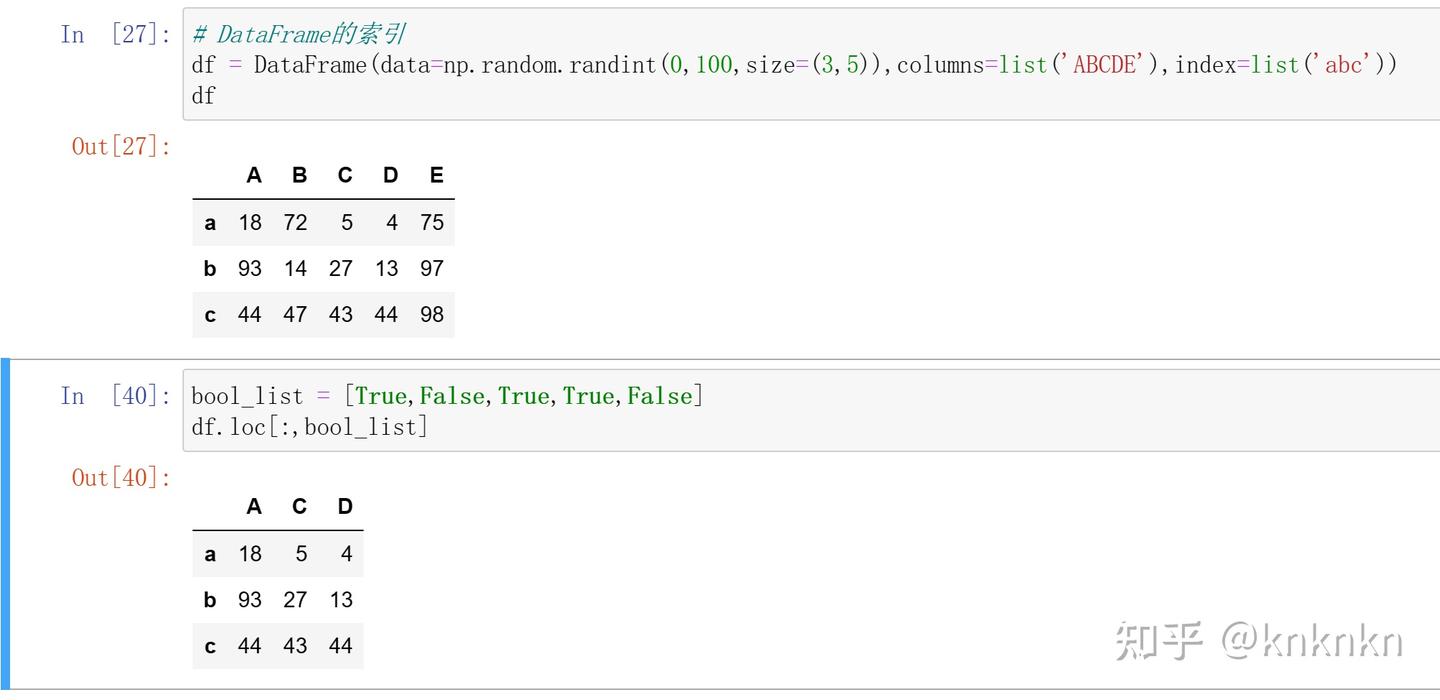
Task: Click the value 97 in the first table
Action: pyautogui.click(x=432, y=268)
